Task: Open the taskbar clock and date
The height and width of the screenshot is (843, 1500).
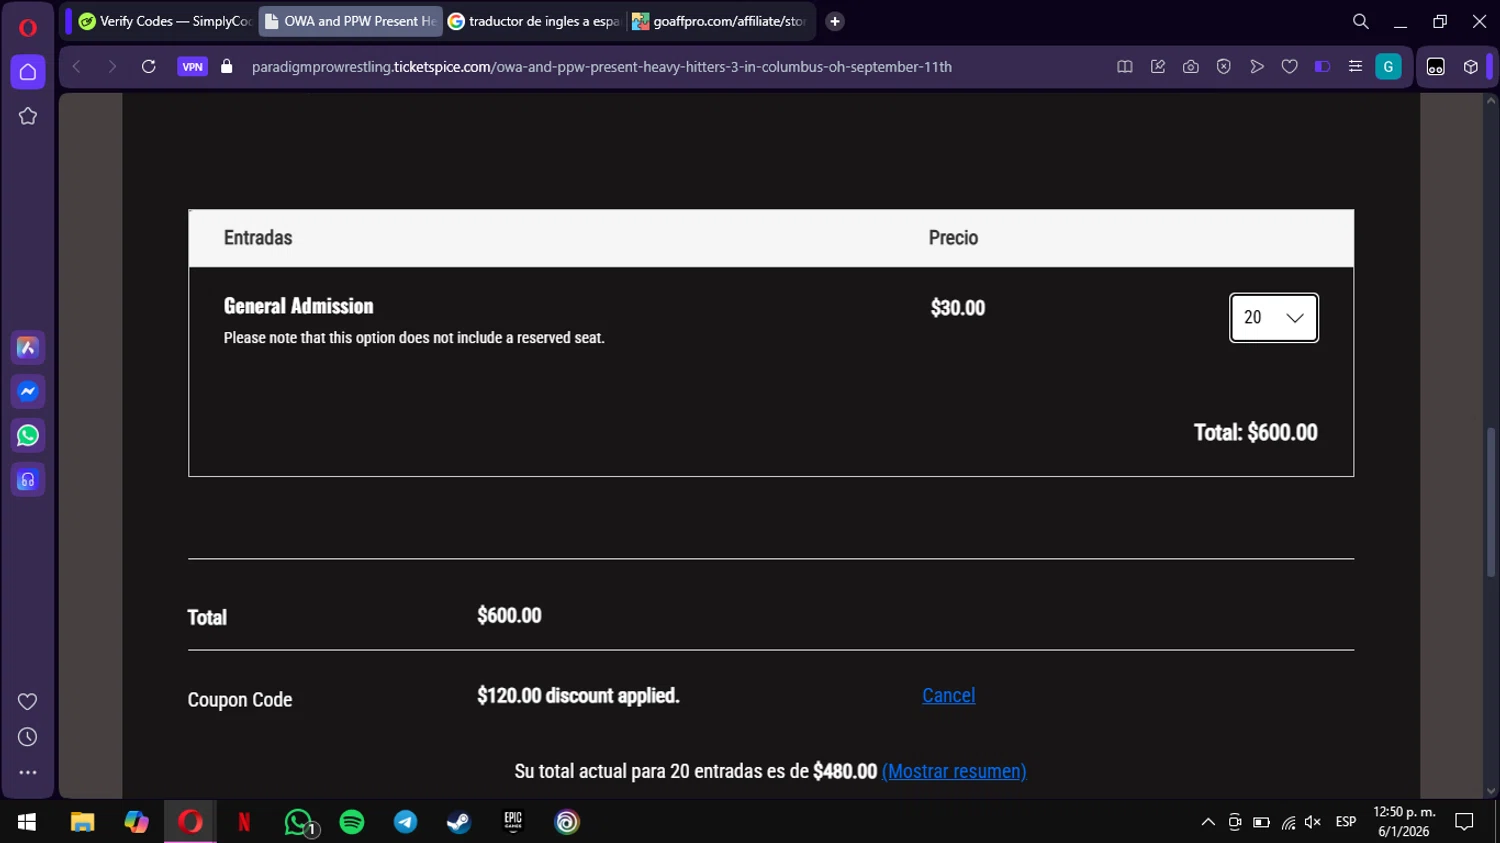Action: tap(1404, 822)
